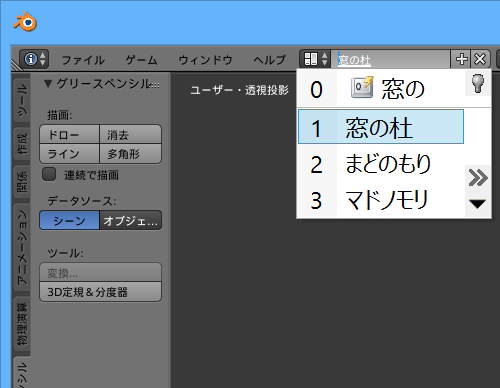Switch to the 作成 side tab

click(22, 144)
